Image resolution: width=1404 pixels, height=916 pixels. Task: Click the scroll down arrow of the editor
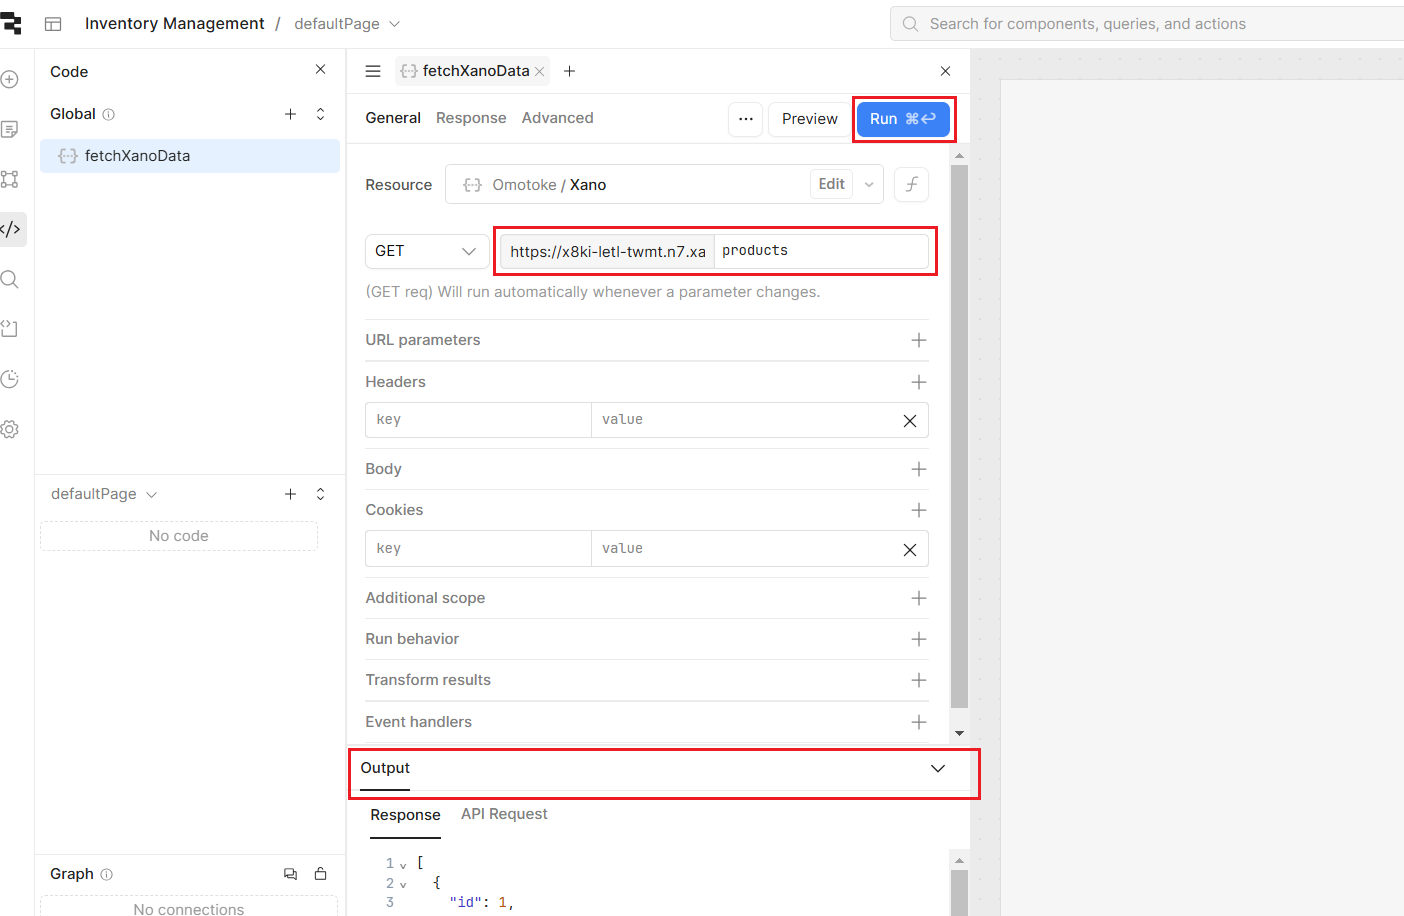tap(959, 733)
